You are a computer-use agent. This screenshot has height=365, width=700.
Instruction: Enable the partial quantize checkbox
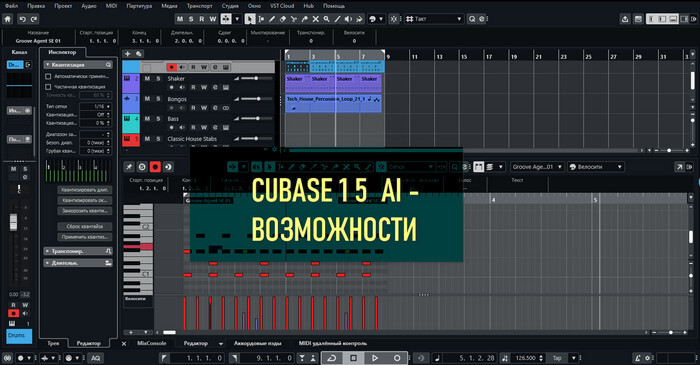click(x=48, y=87)
